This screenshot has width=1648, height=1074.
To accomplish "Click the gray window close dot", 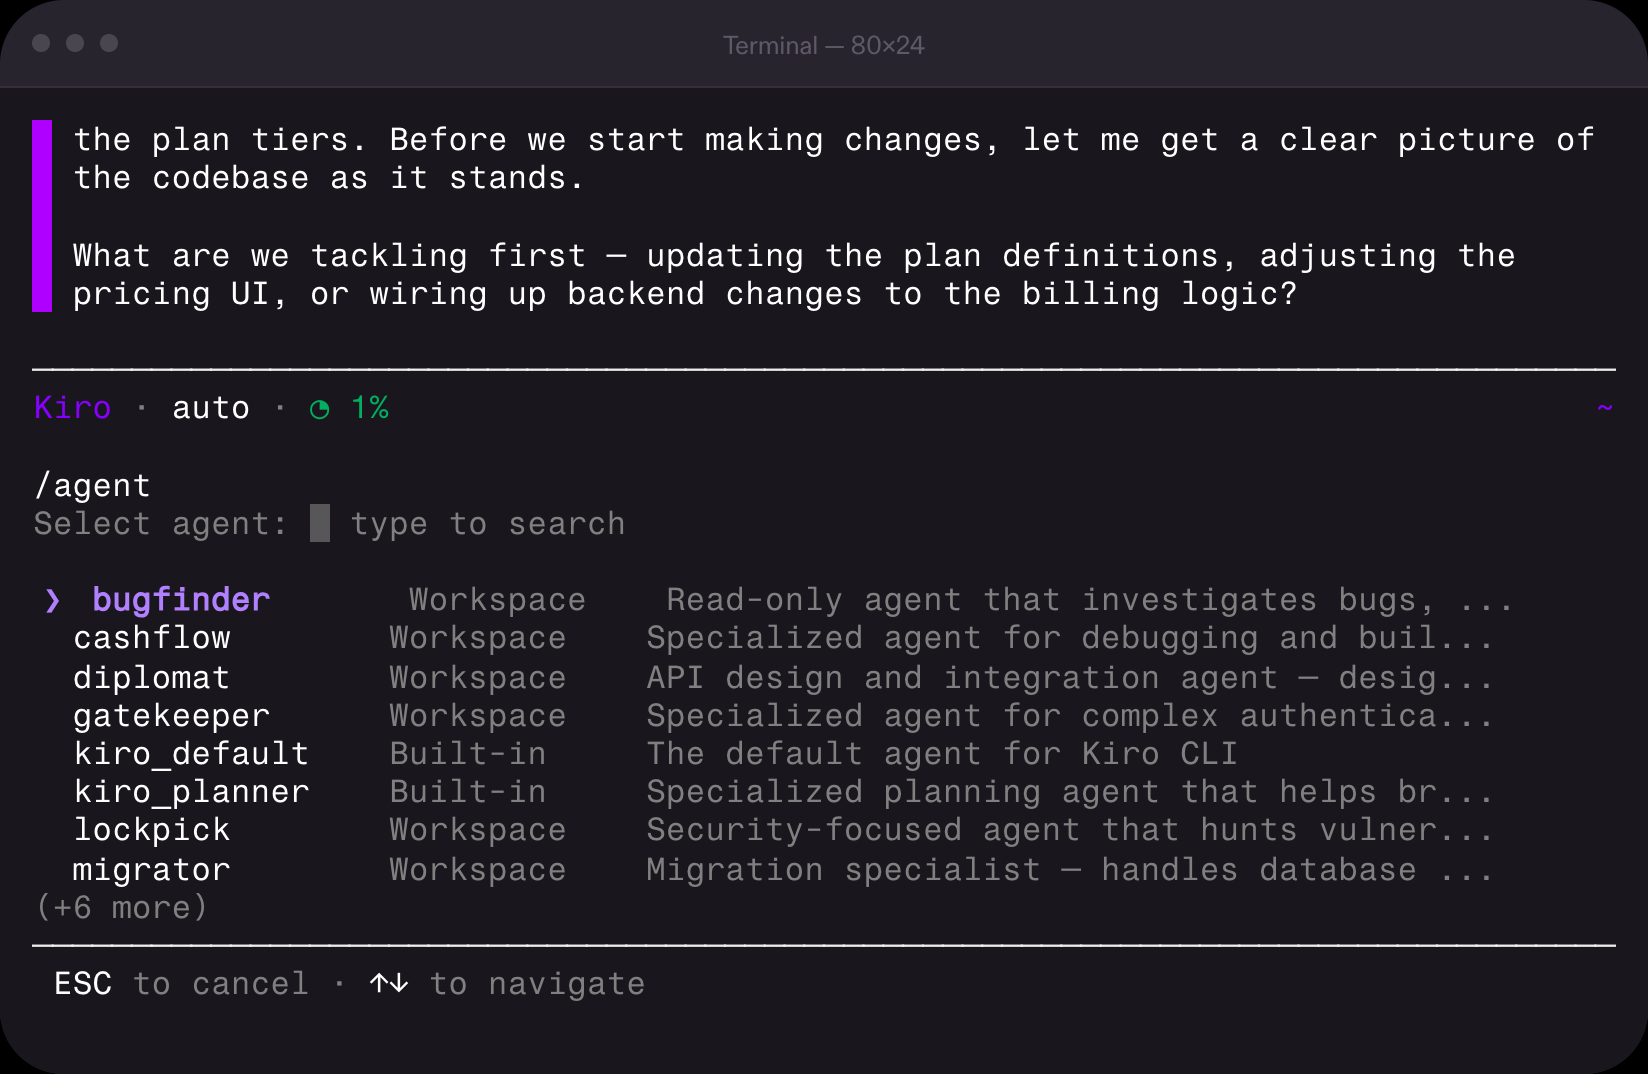I will click(41, 43).
